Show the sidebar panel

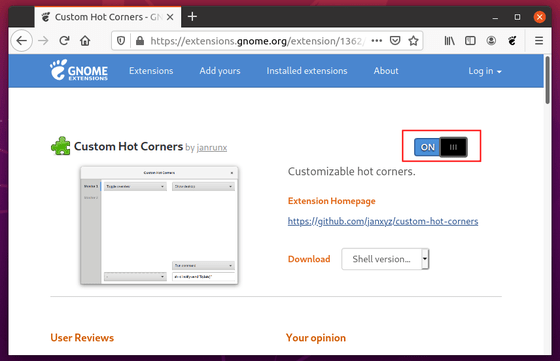coord(470,41)
